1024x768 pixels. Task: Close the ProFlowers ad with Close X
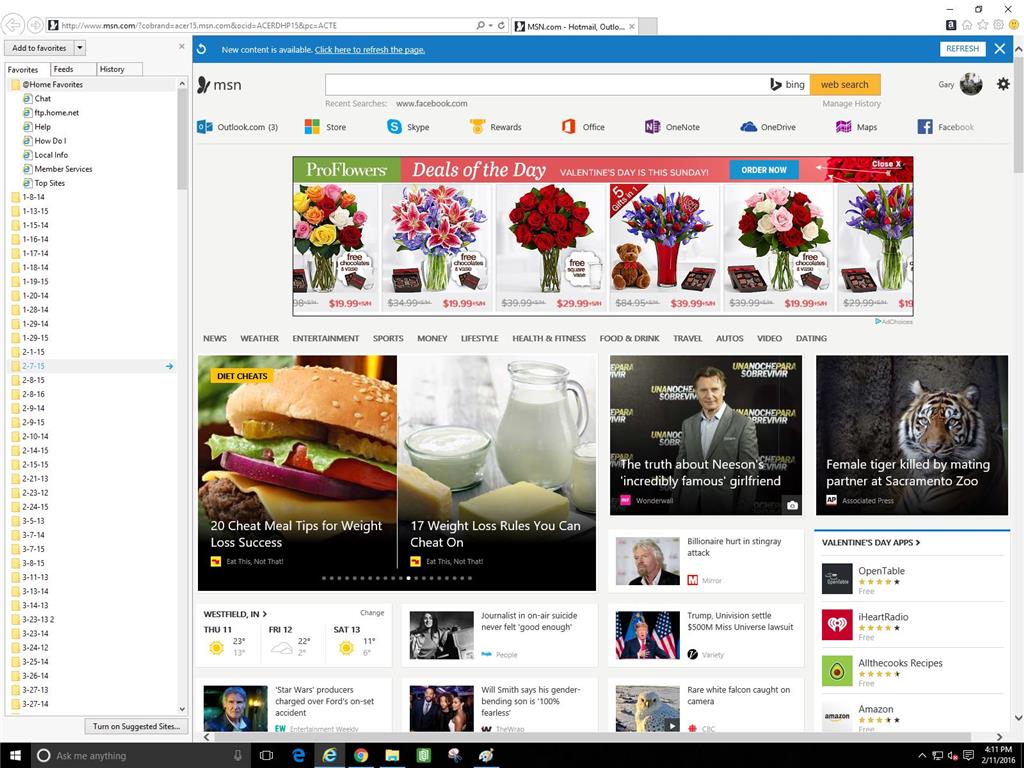[x=886, y=164]
